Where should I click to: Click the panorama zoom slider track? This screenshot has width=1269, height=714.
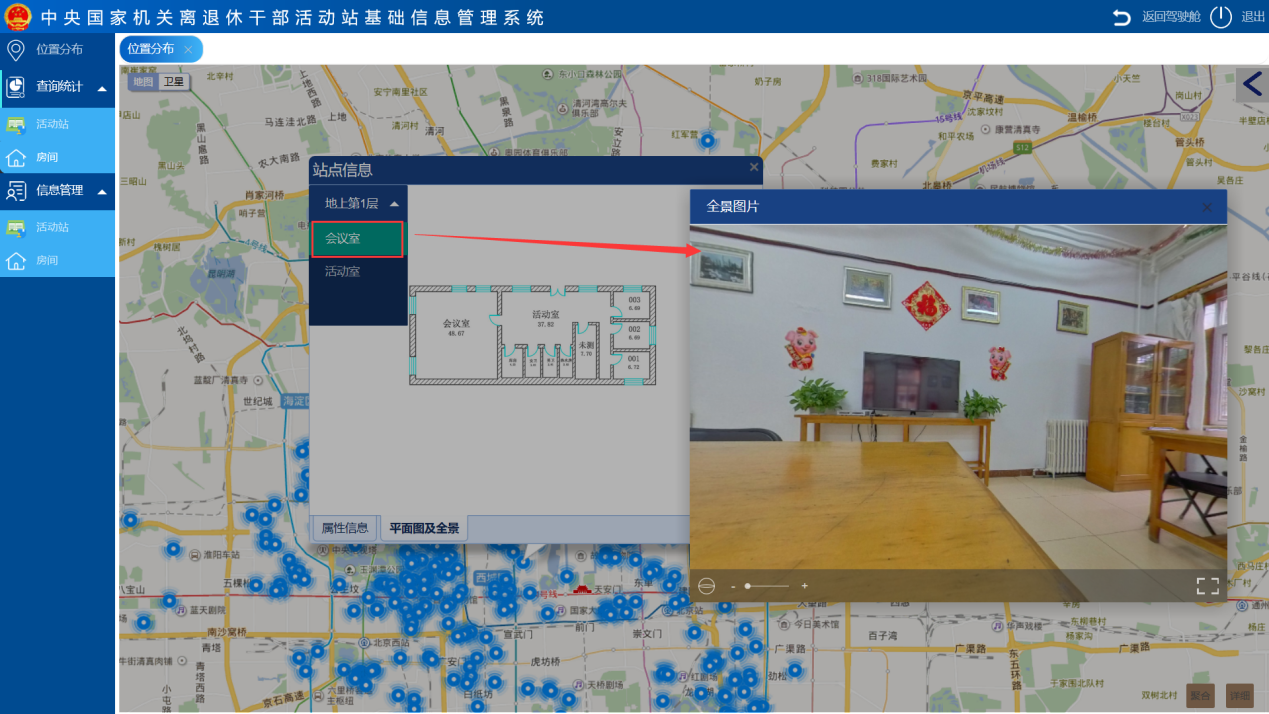768,586
